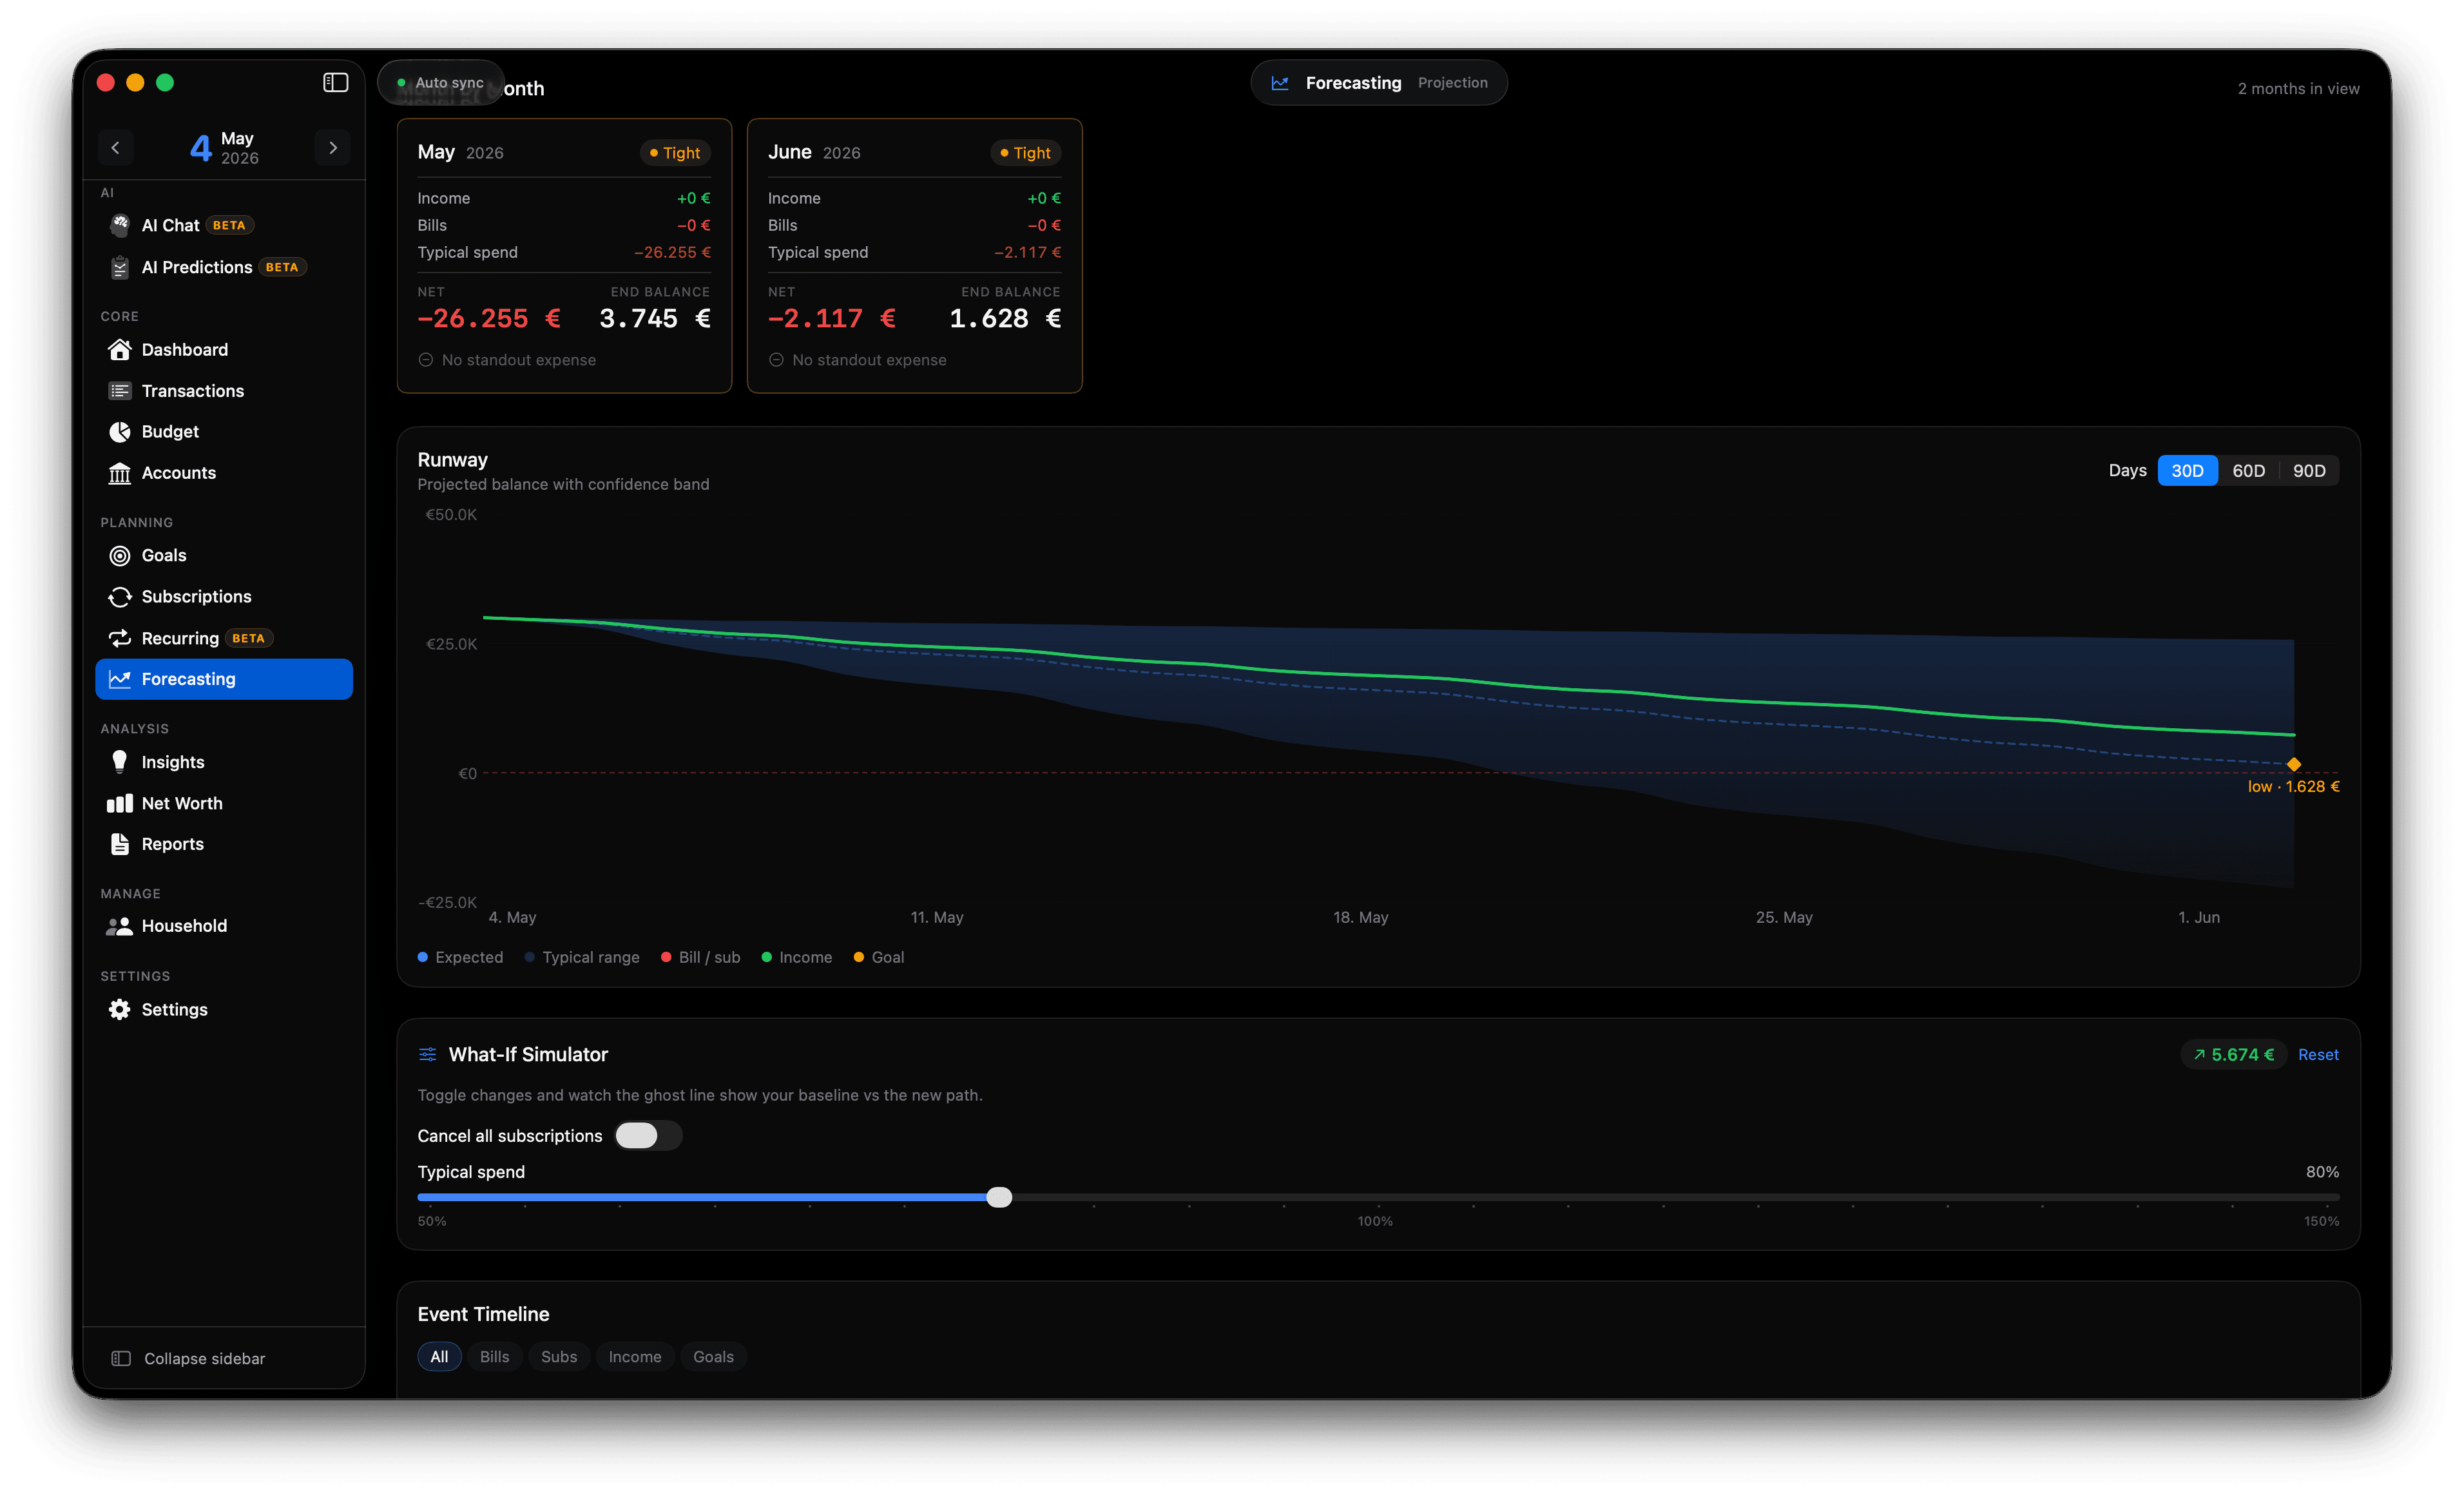Click the Net Worth bars icon

point(120,803)
